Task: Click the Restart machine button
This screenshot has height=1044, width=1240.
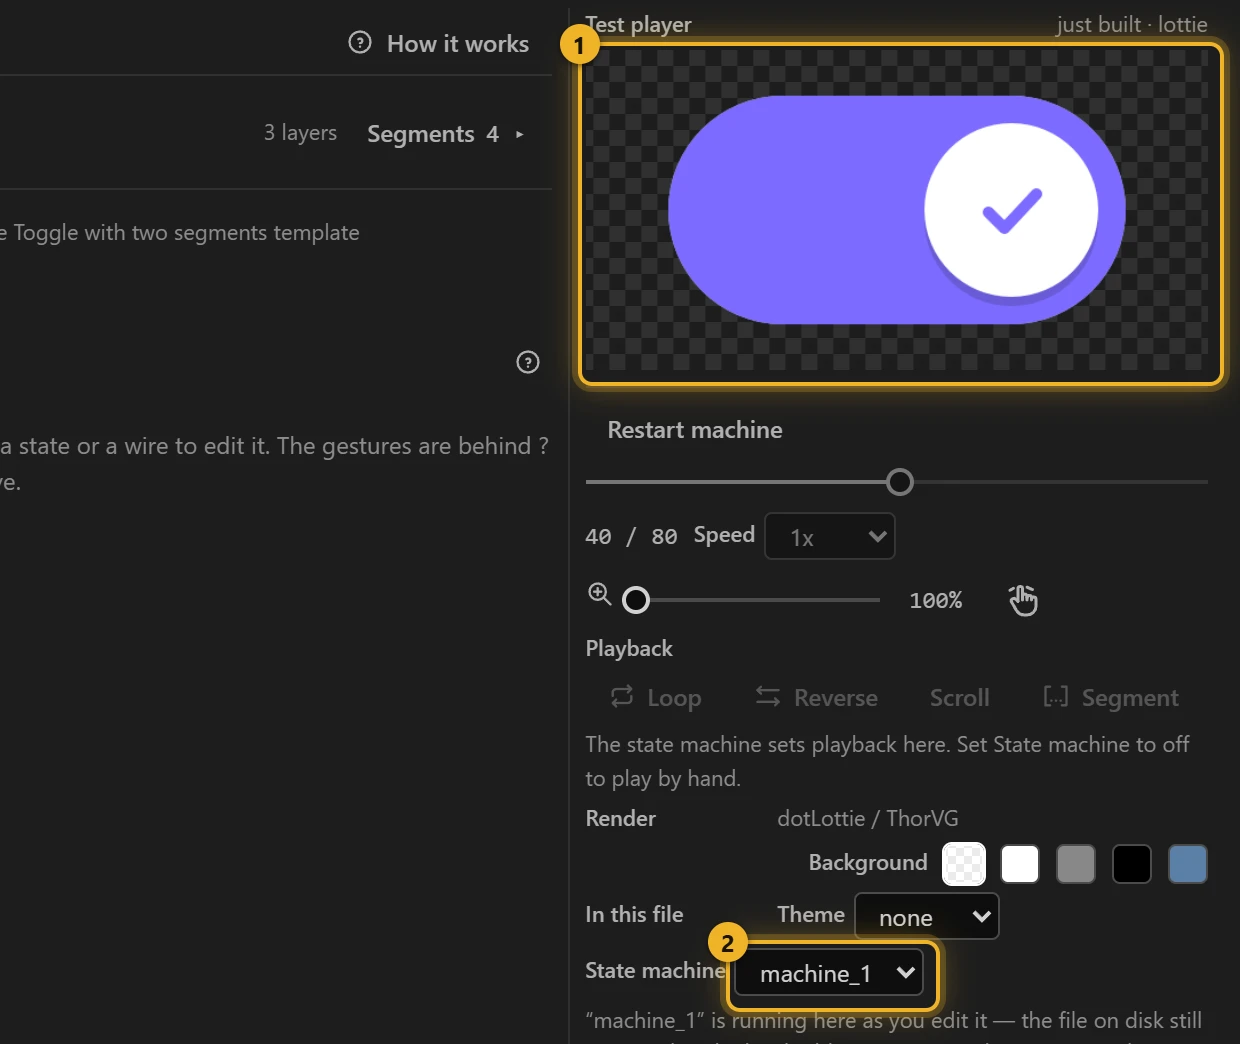Action: click(x=695, y=430)
